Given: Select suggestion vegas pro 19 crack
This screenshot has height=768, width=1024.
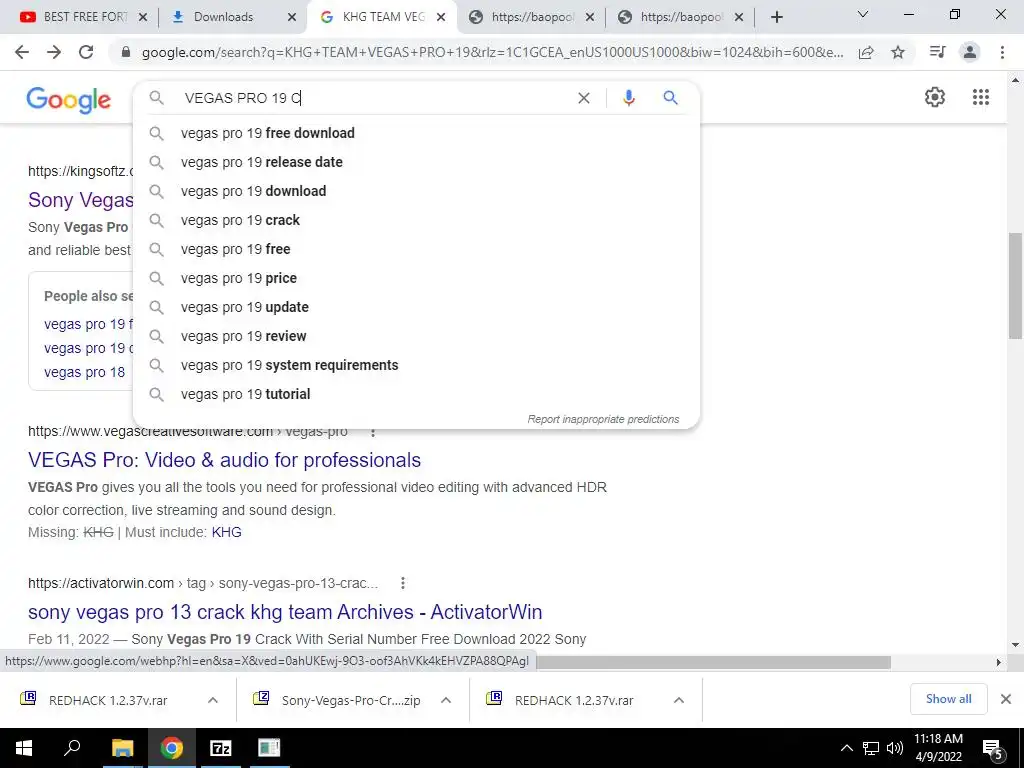Looking at the screenshot, I should pos(416,220).
